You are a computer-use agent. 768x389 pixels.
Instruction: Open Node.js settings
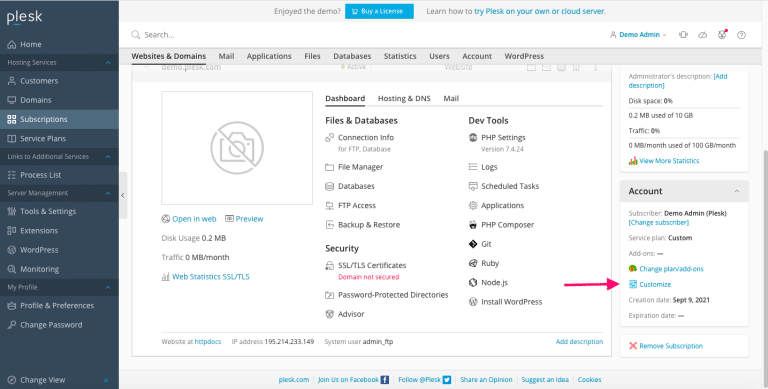tap(494, 283)
